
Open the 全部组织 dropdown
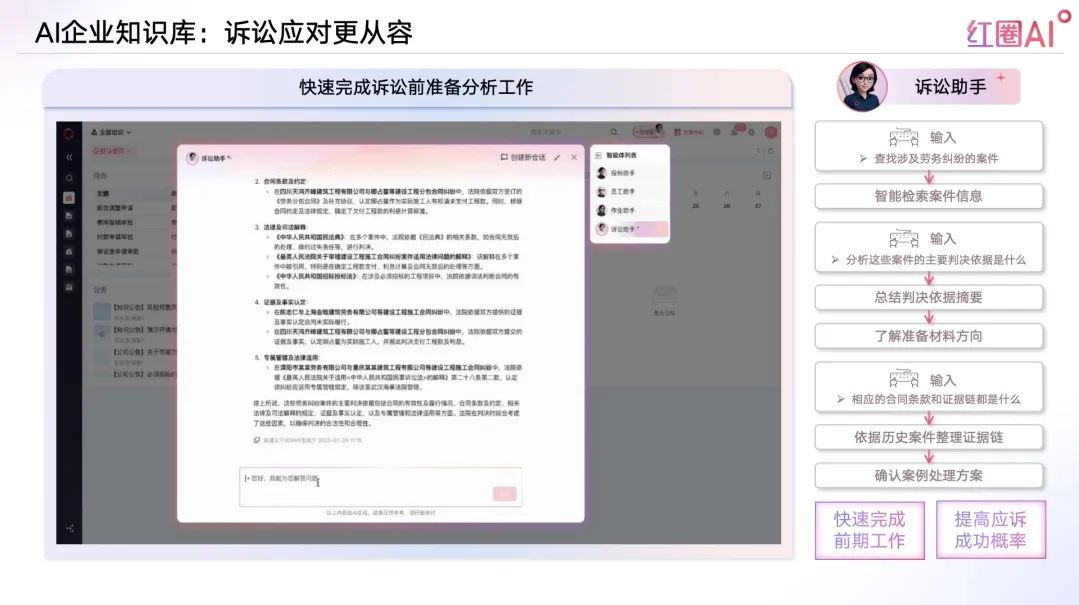112,132
